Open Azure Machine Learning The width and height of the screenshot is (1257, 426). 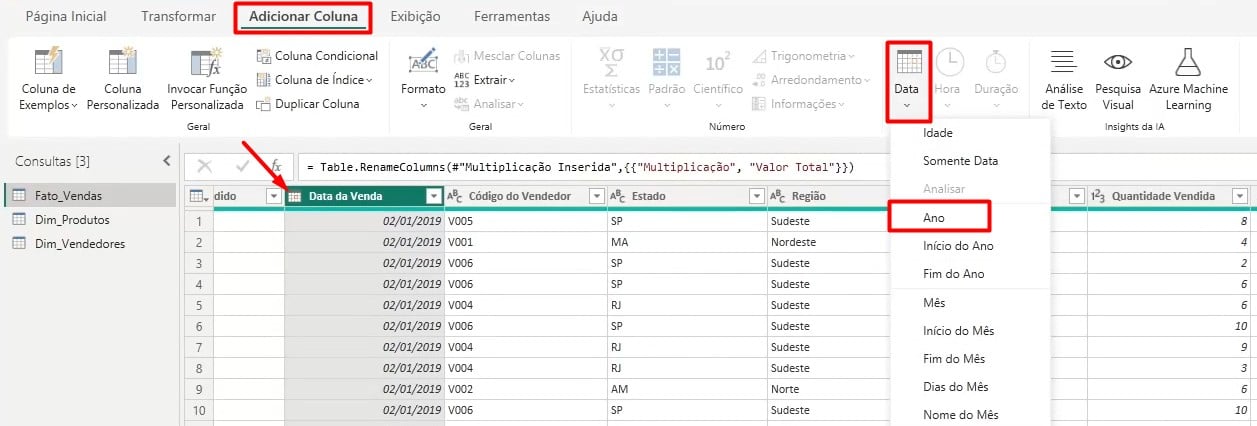[1188, 78]
